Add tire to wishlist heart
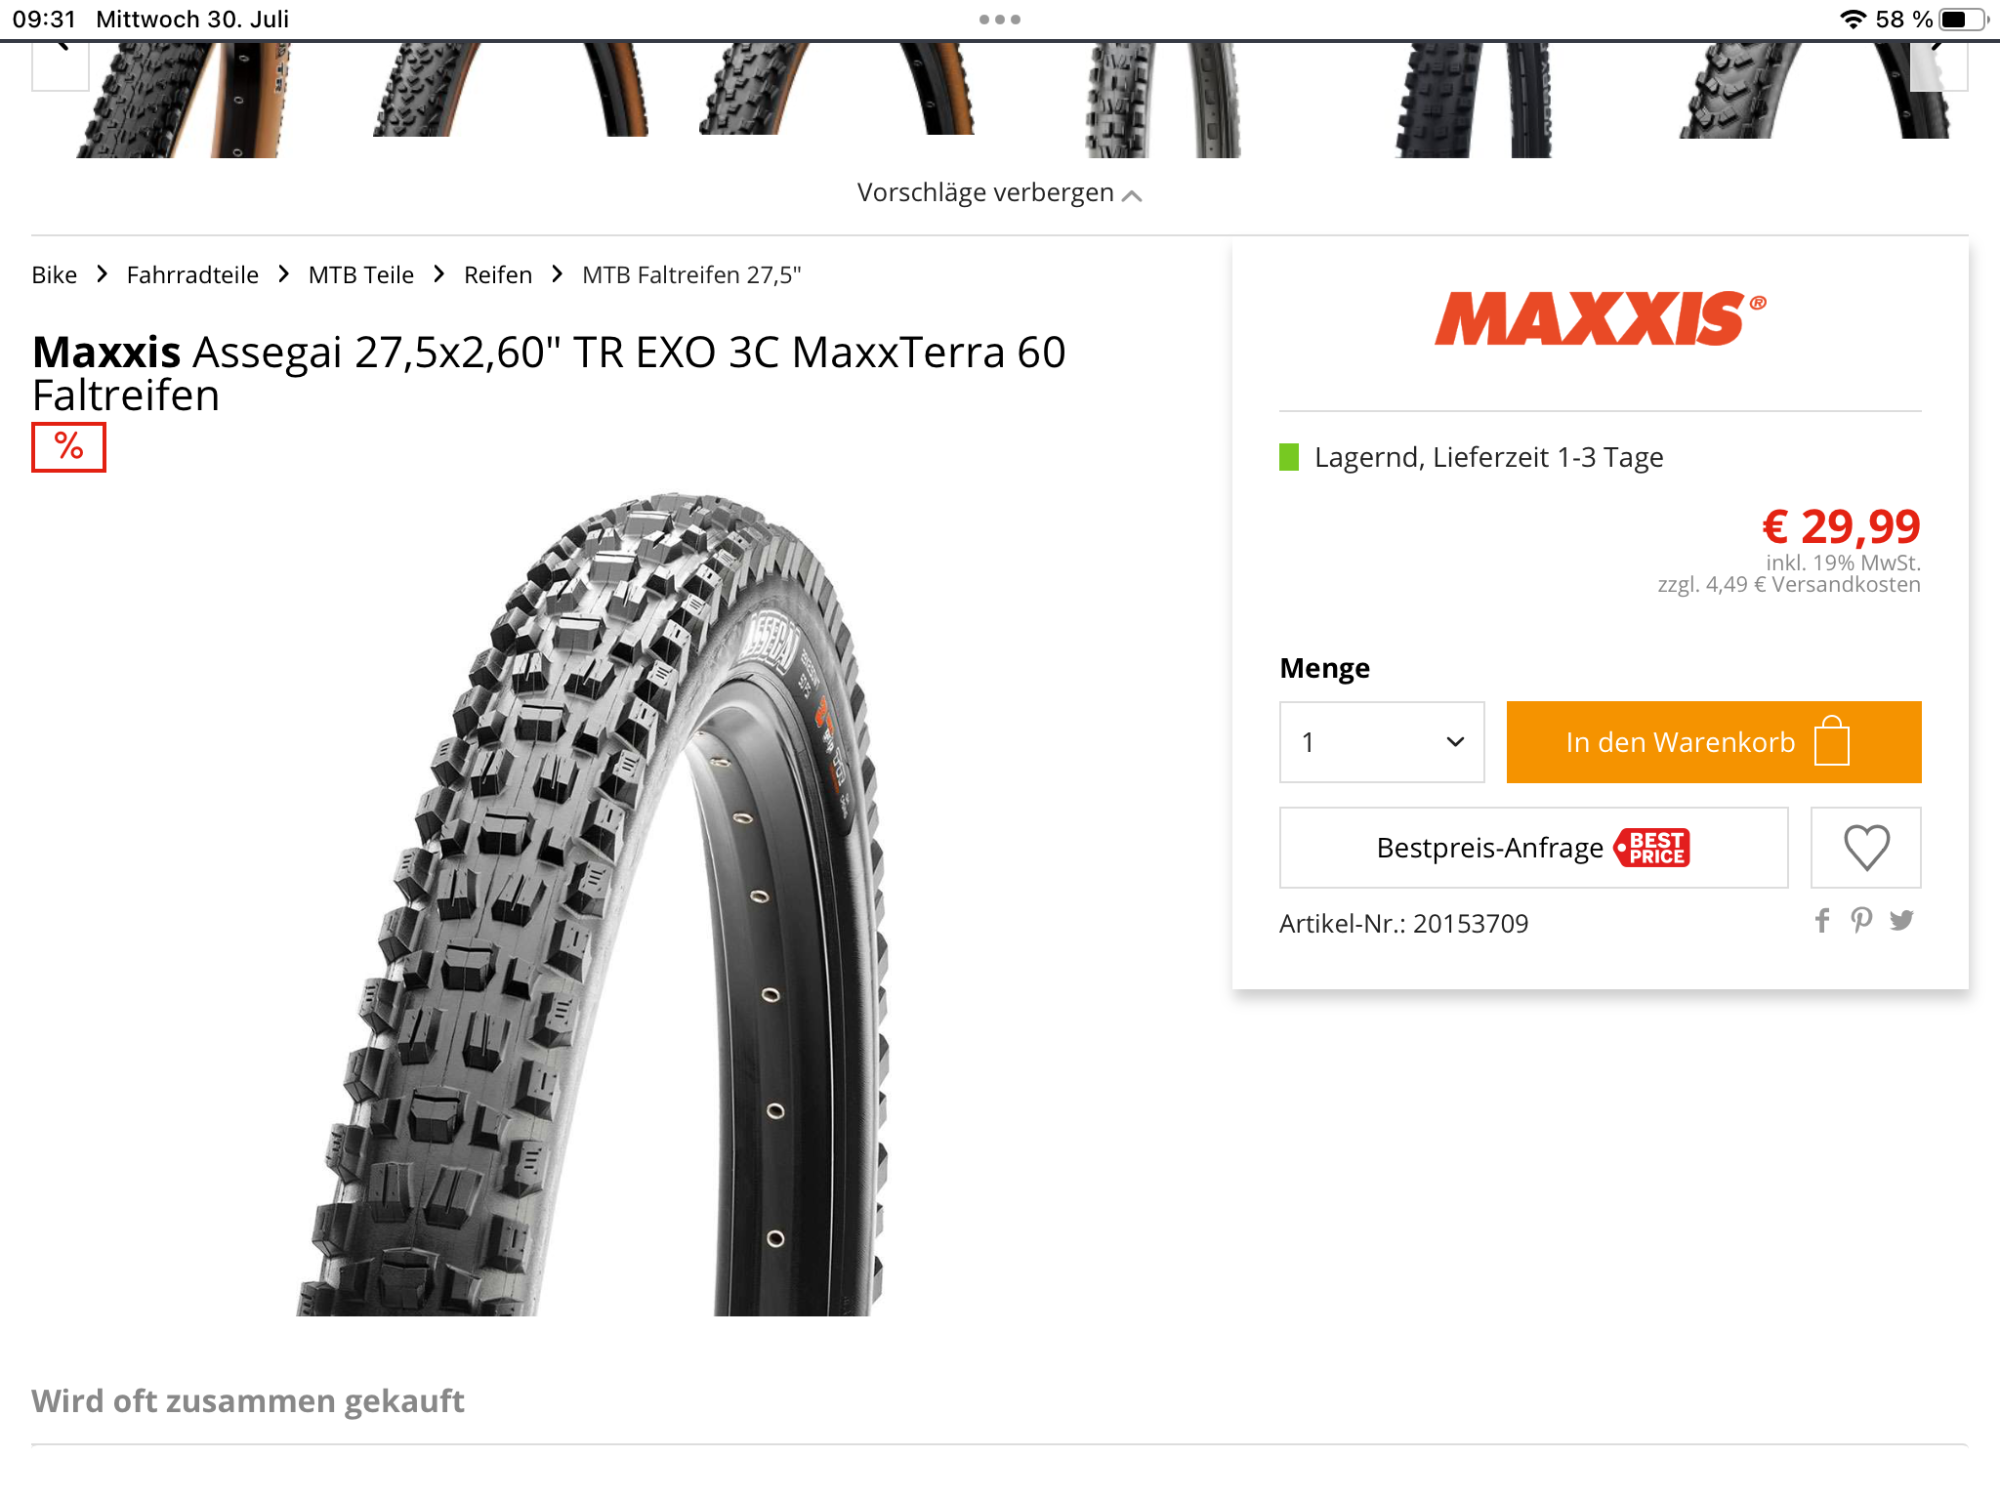The image size is (2000, 1500). 1866,847
